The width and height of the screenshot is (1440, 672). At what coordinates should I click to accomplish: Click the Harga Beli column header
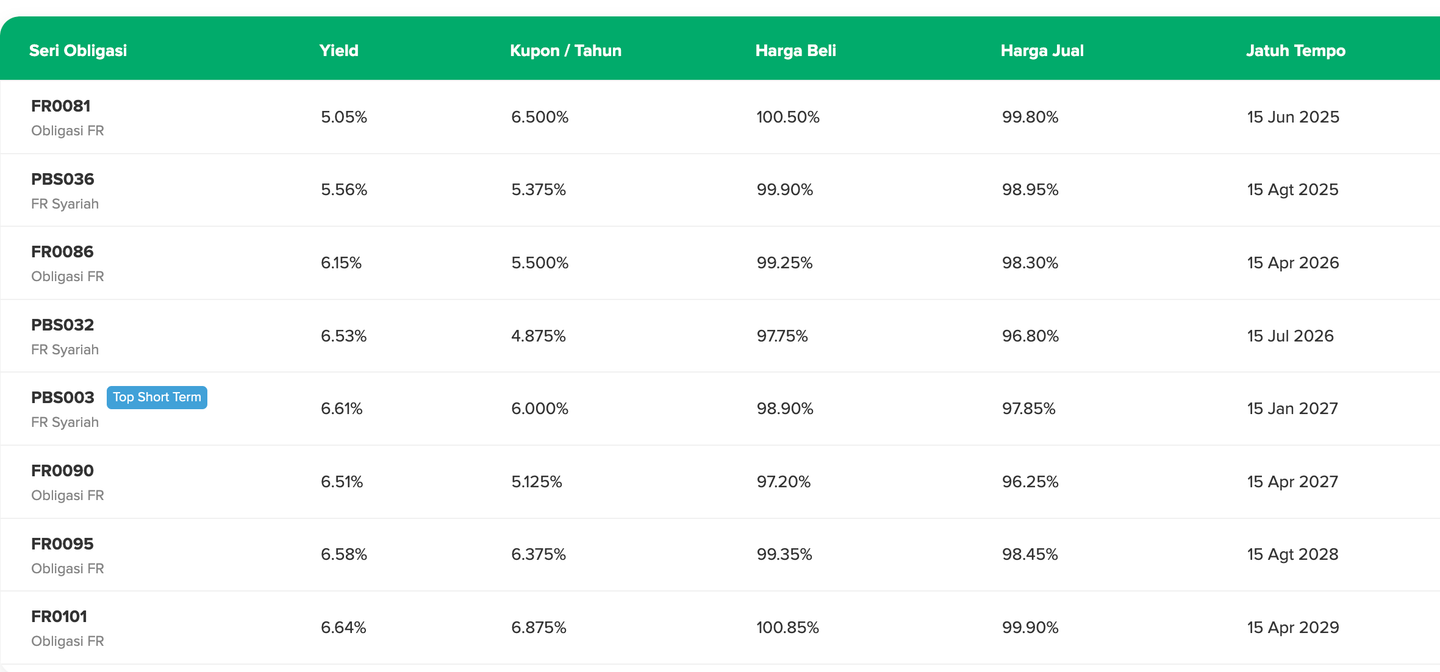tap(795, 50)
